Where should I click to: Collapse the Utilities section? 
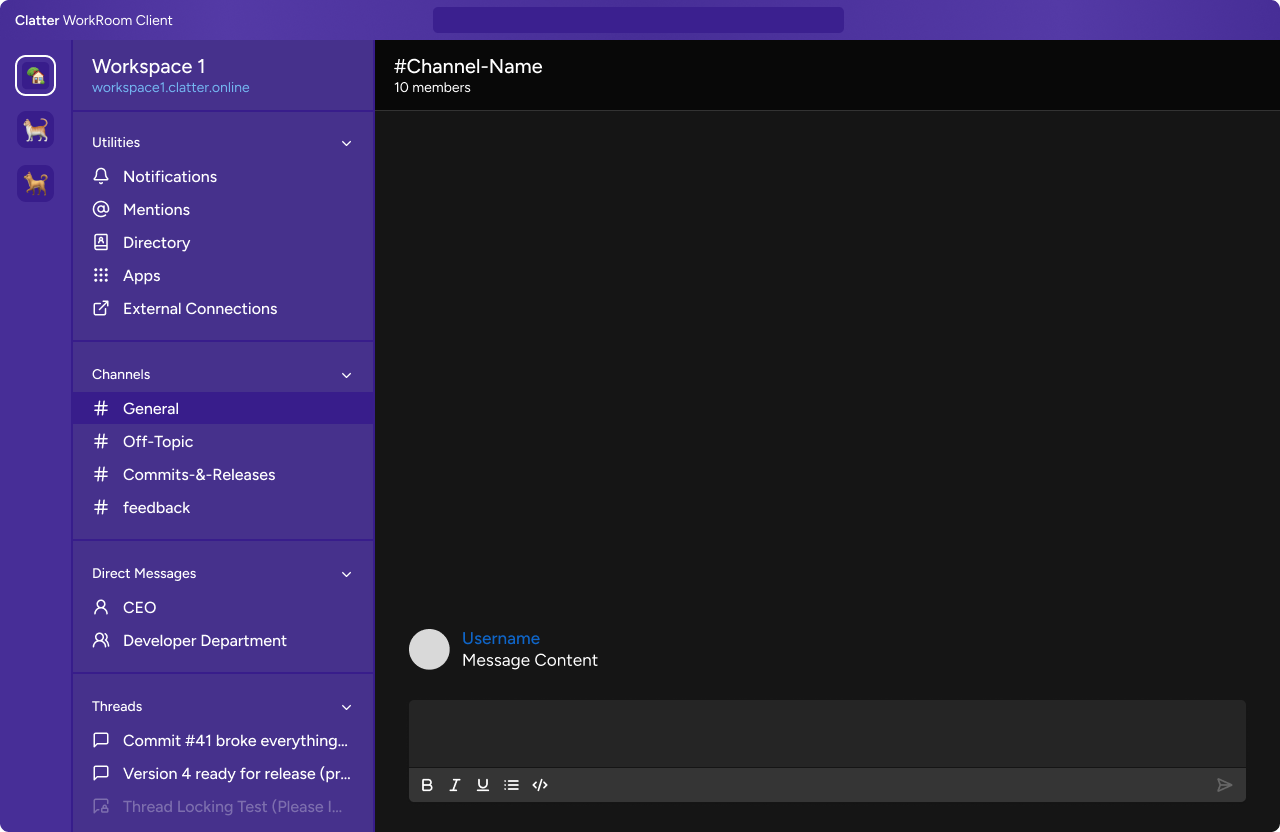[x=346, y=143]
